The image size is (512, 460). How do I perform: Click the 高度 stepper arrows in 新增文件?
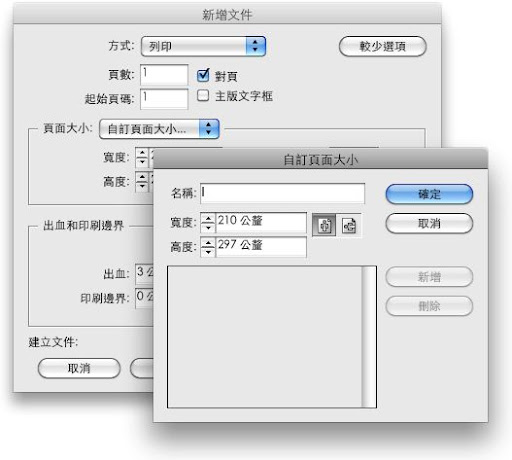click(142, 182)
